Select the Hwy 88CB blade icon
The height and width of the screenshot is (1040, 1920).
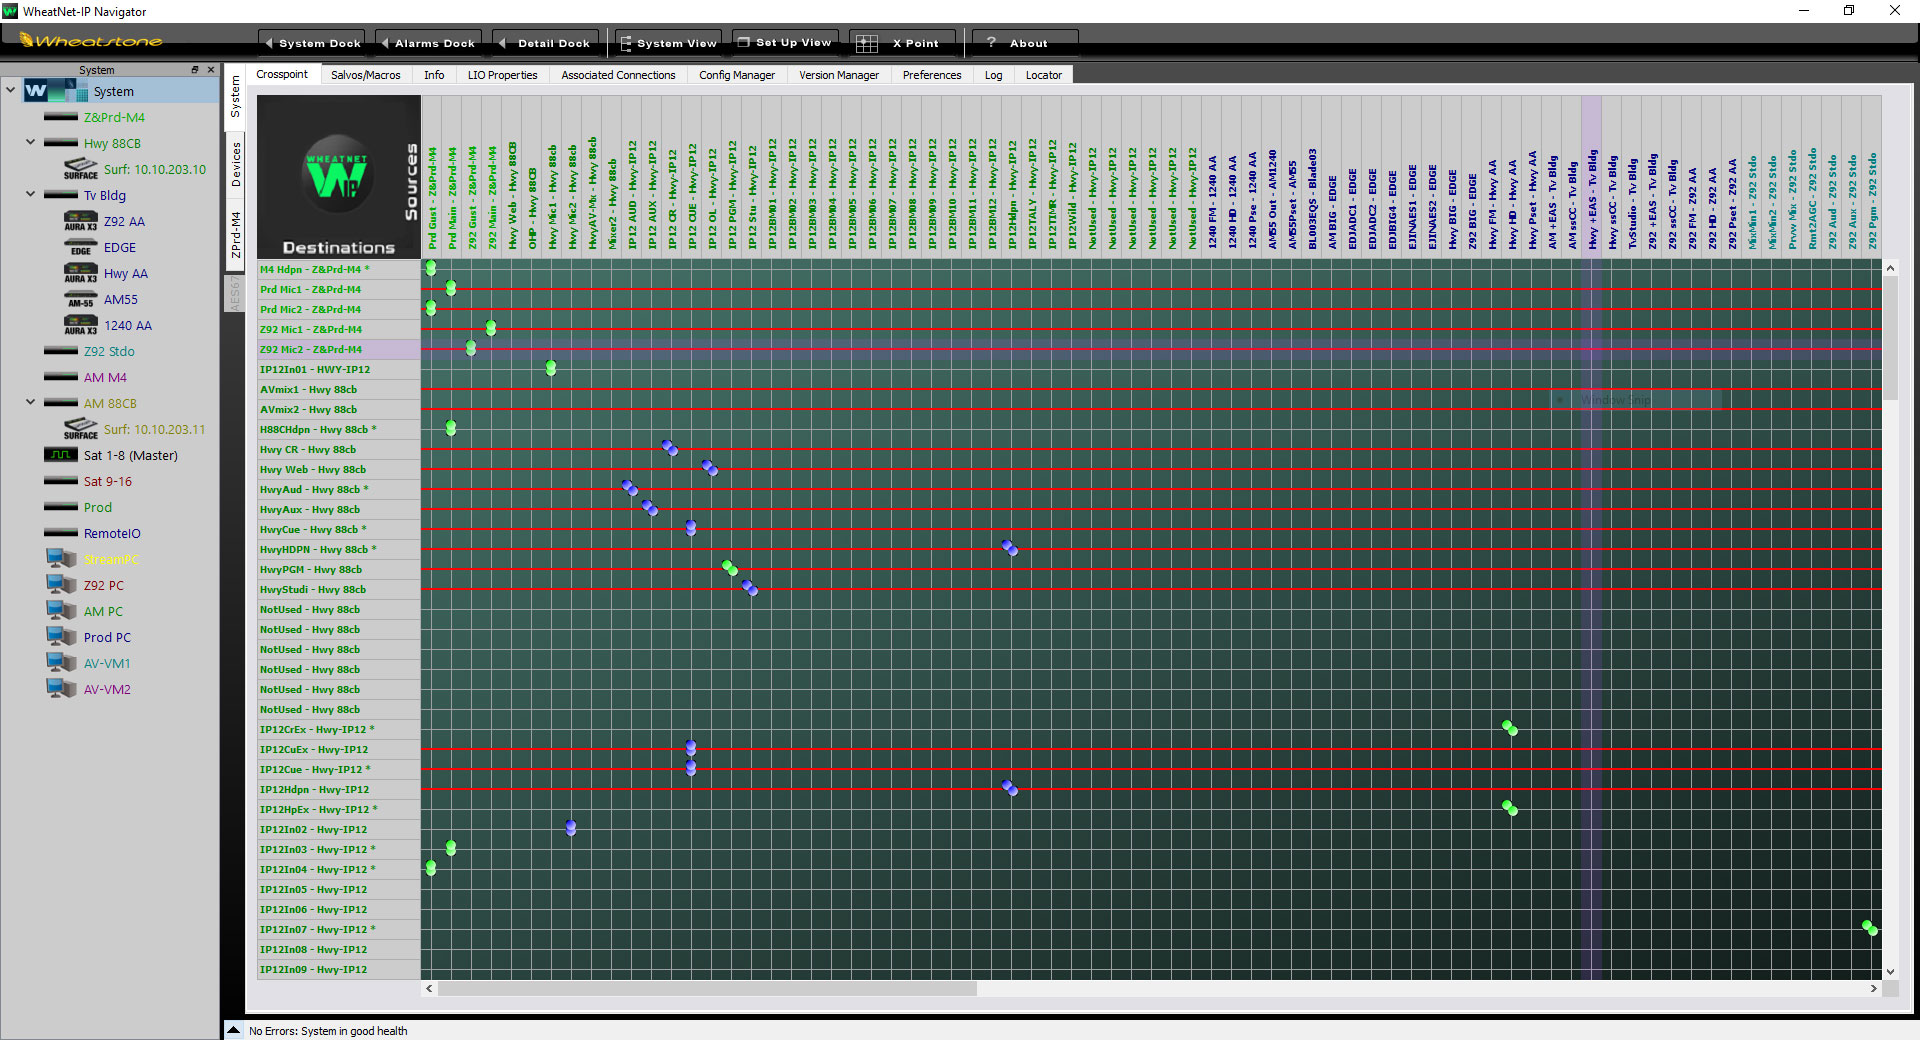pos(61,143)
